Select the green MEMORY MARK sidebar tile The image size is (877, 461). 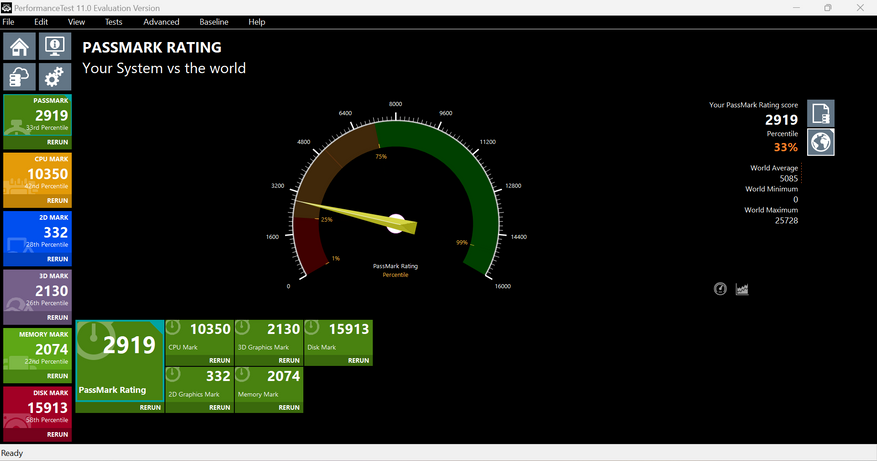pos(37,349)
